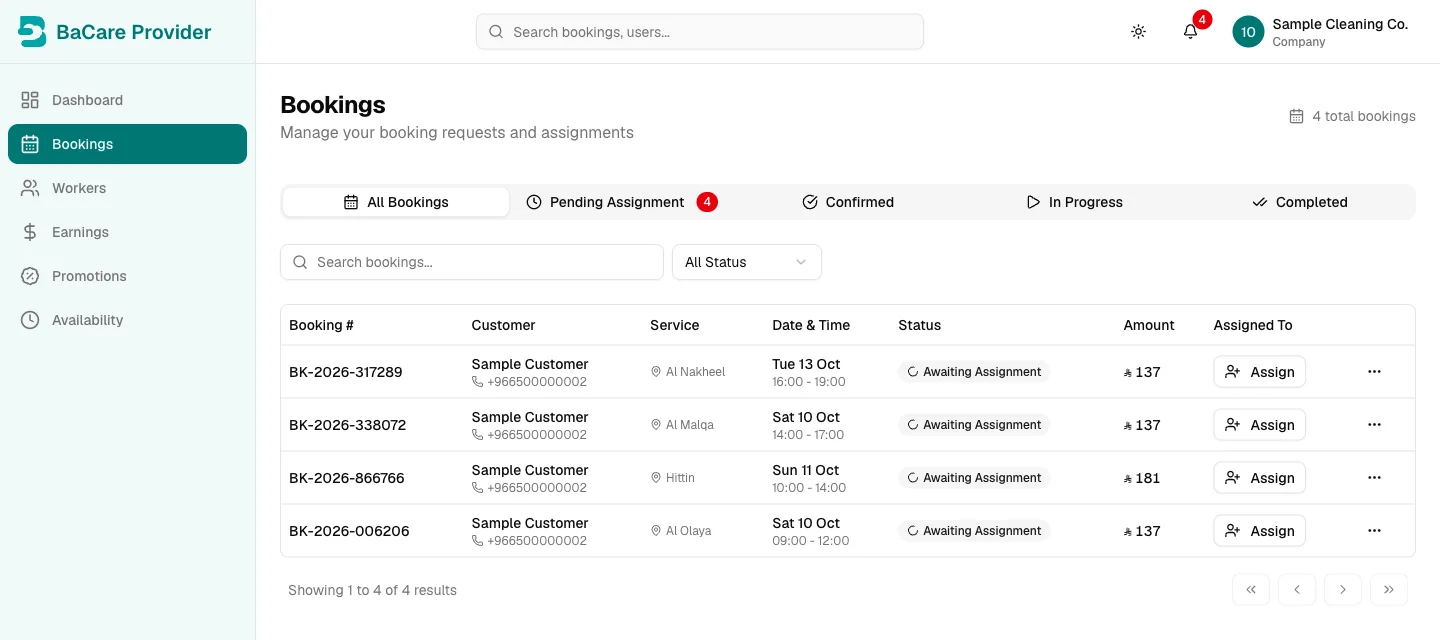Click the BaCare Provider logo
1440x640 pixels.
point(115,32)
